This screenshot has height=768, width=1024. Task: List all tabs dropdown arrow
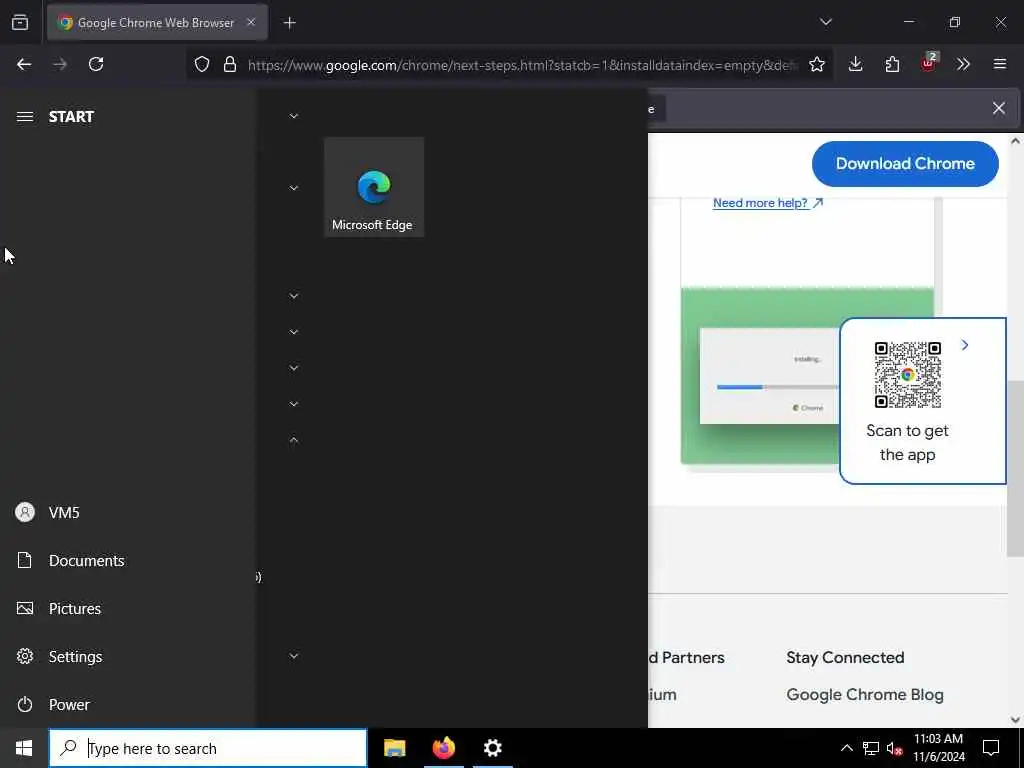[x=825, y=22]
